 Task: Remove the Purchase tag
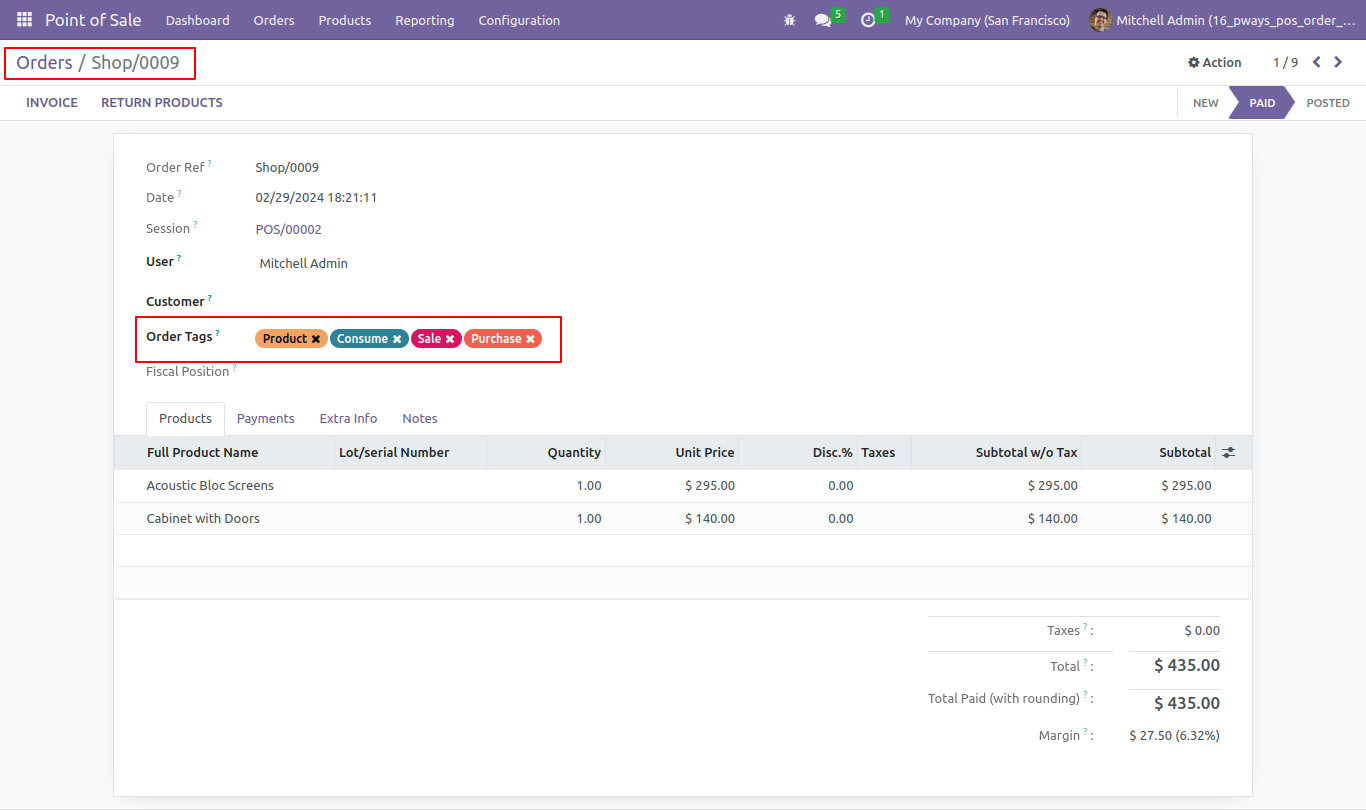(530, 339)
